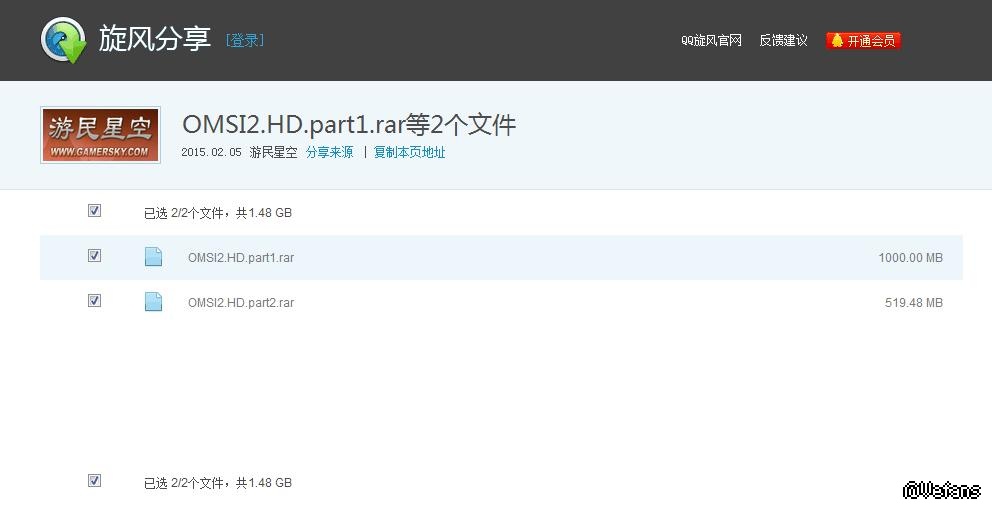Click the 519.48 MB size value
Screen dimensions: 992x511
pyautogui.click(x=914, y=303)
